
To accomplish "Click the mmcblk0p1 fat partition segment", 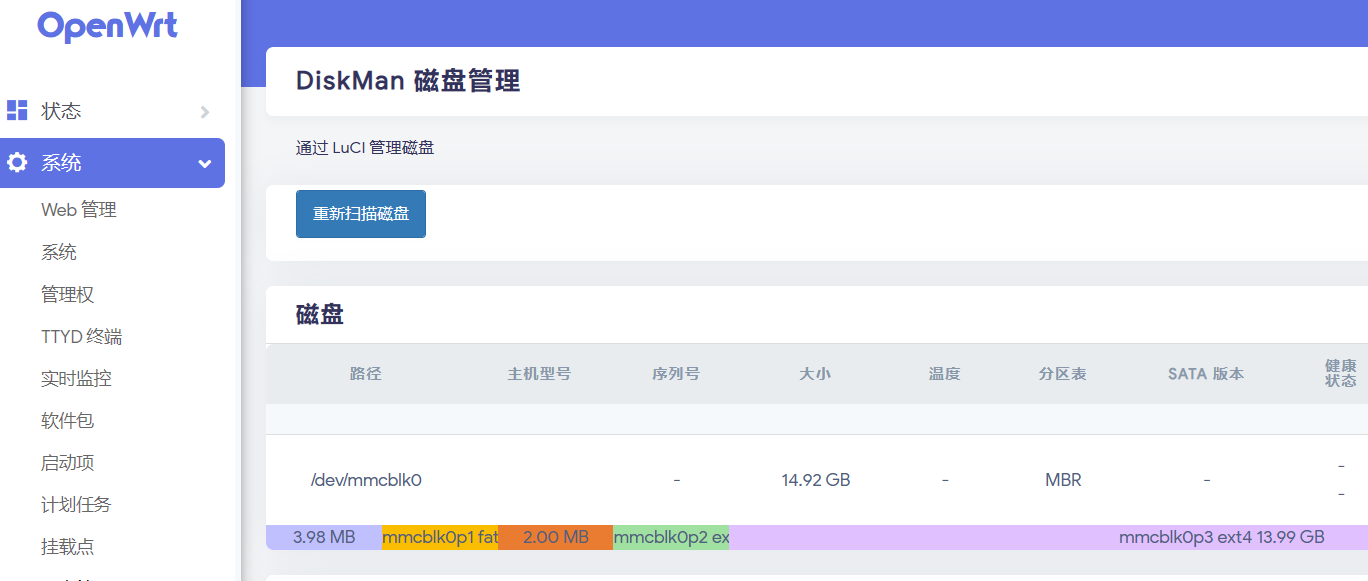I will (441, 537).
